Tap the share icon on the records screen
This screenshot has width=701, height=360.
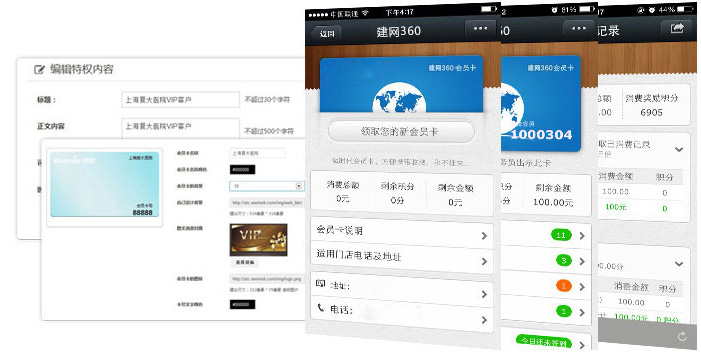point(677,28)
